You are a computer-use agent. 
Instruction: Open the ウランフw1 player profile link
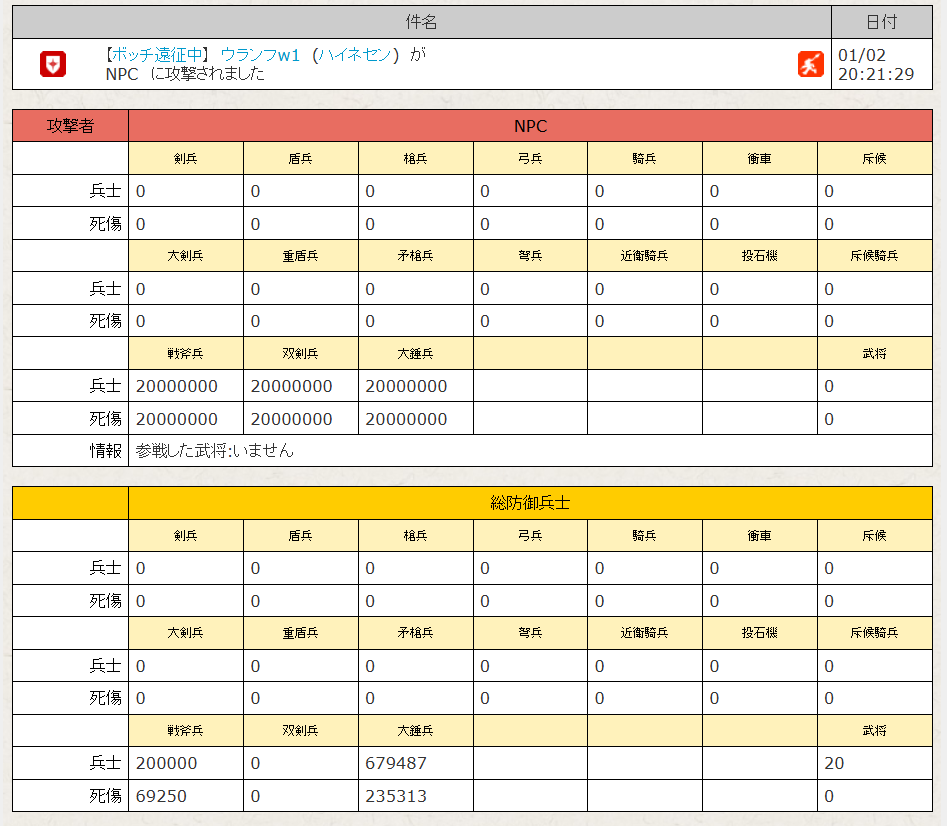260,55
